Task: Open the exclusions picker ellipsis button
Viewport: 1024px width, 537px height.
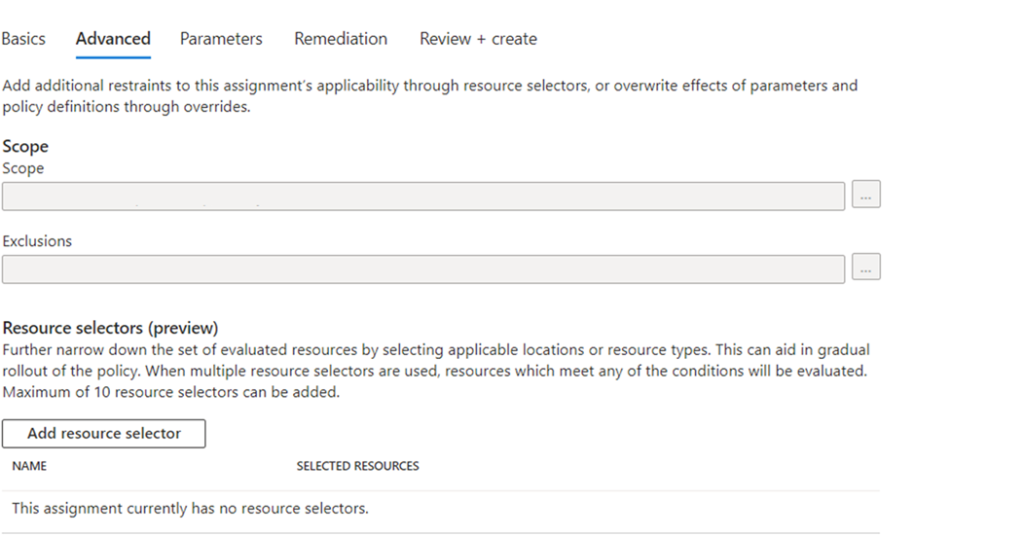Action: point(866,267)
